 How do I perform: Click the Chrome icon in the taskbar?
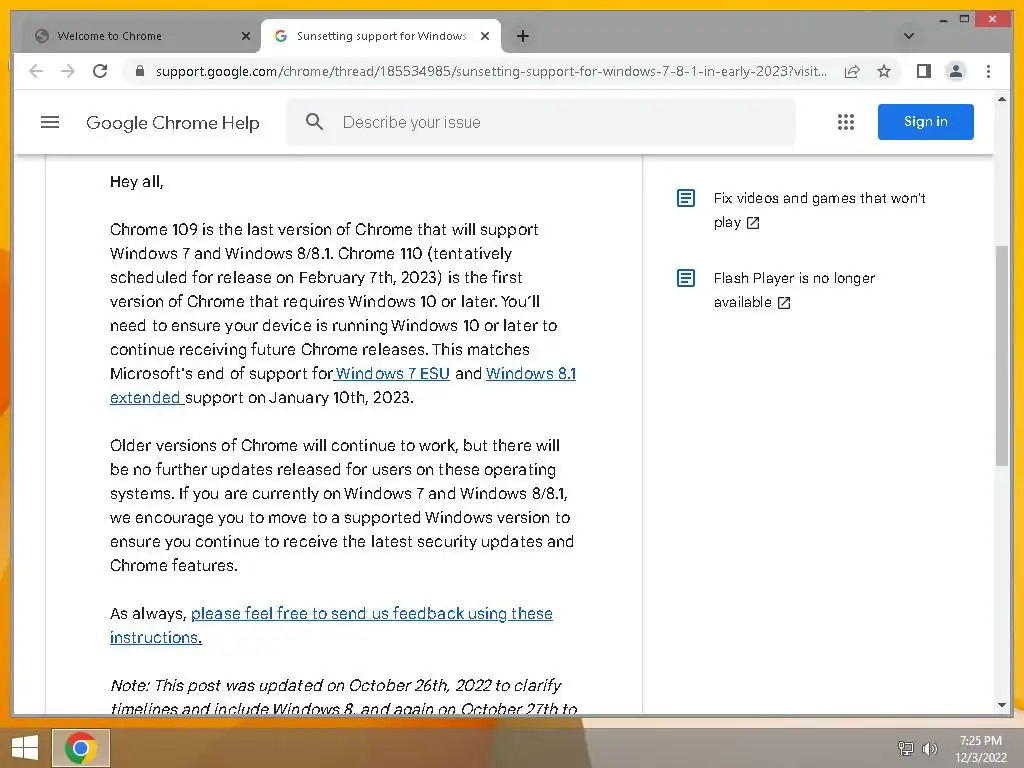(81, 748)
